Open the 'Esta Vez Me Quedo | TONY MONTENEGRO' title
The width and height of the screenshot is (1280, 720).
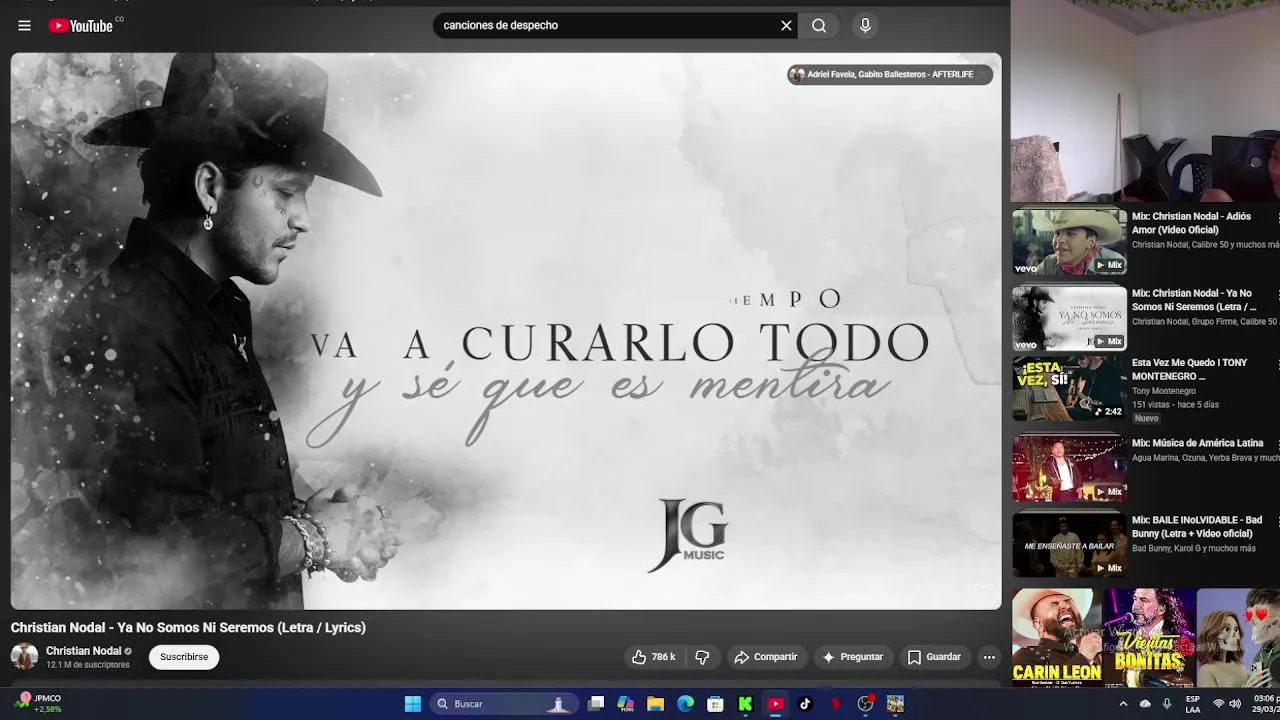[x=1189, y=370]
